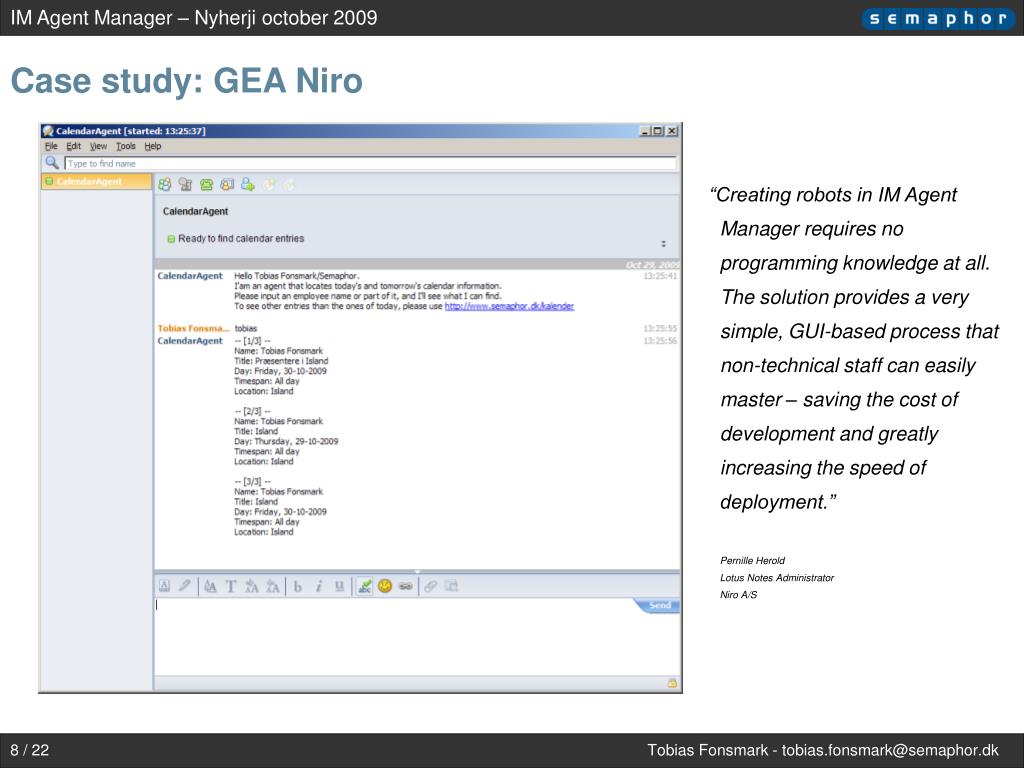Open the Help menu
This screenshot has height=768, width=1024.
pos(152,146)
